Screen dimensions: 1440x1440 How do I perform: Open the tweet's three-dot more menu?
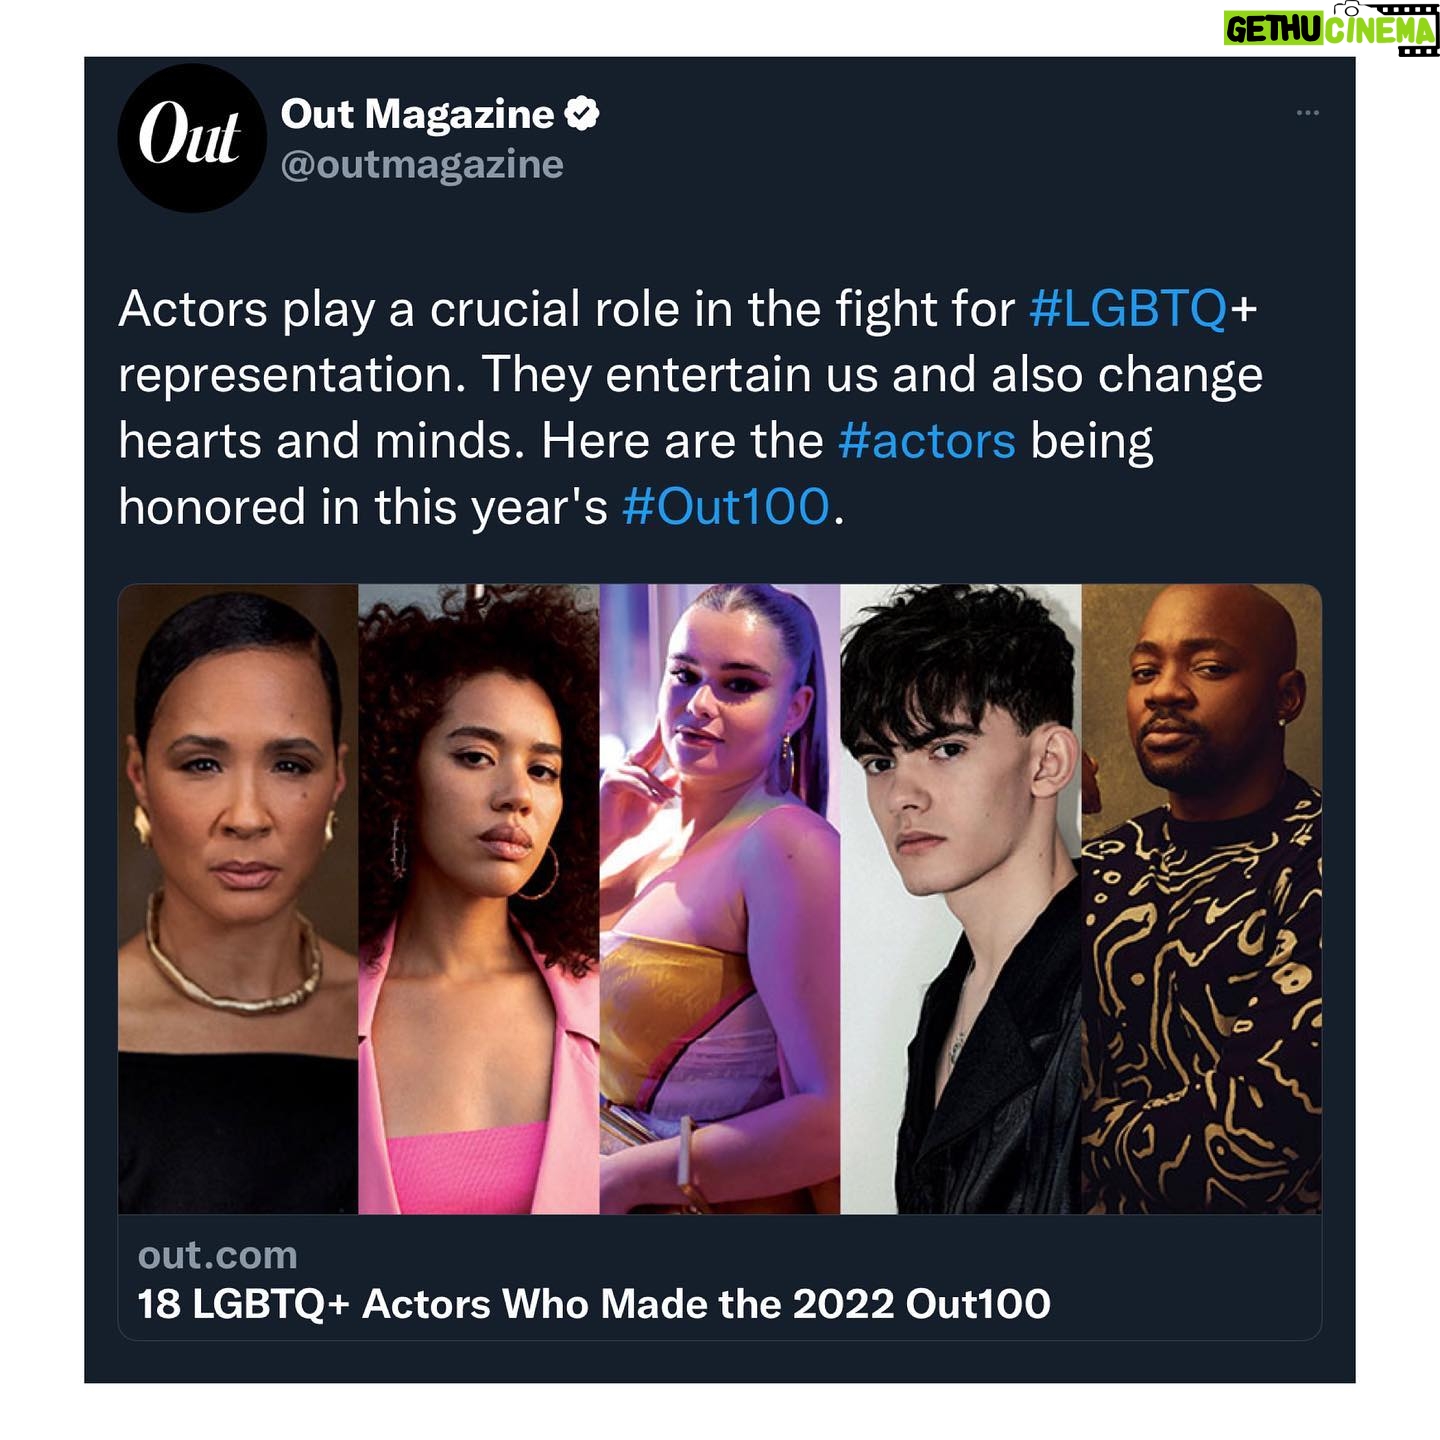click(x=1307, y=113)
